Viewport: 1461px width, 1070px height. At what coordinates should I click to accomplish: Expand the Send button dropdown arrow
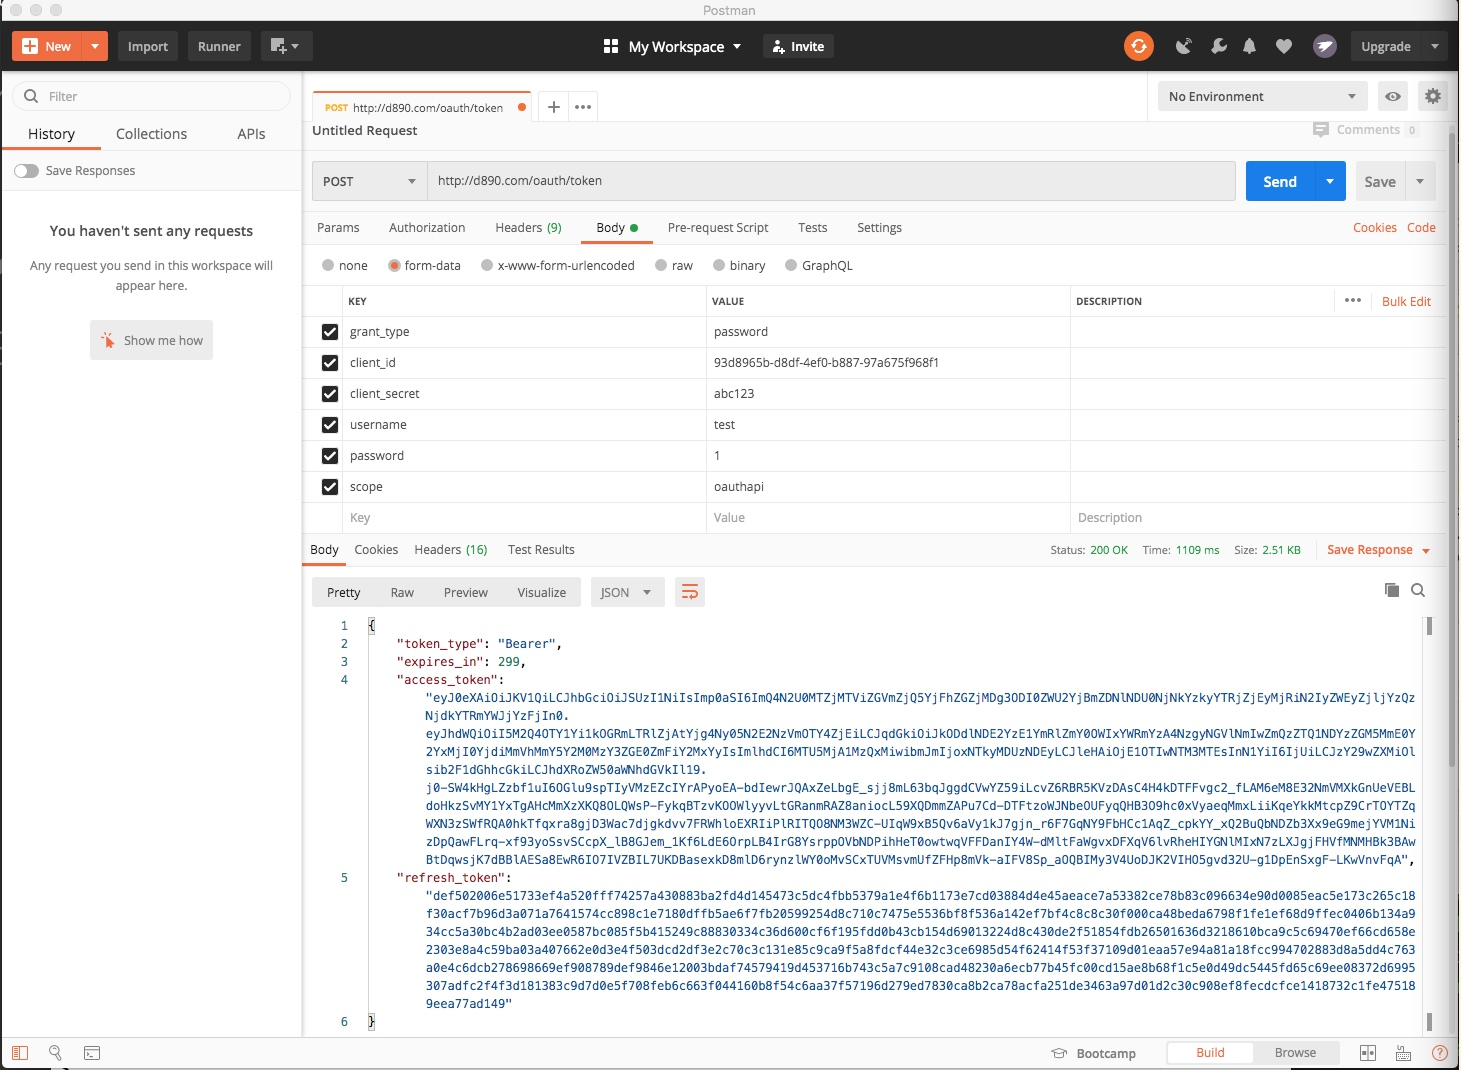1330,181
